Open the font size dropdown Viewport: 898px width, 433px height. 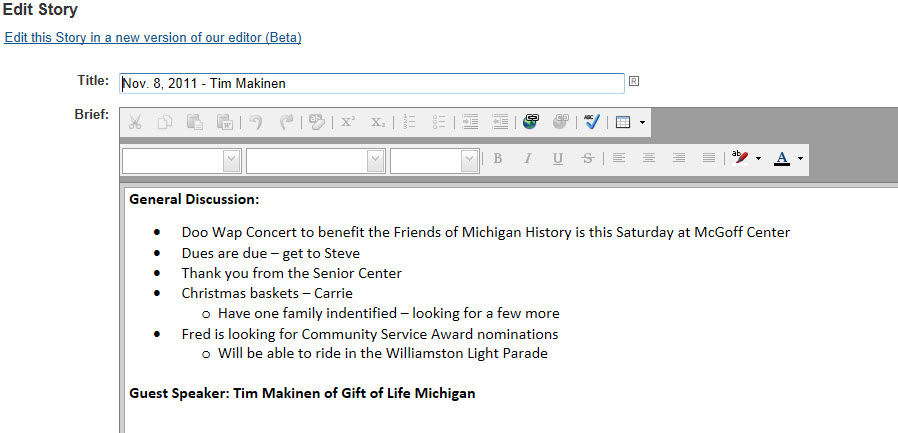(x=435, y=161)
